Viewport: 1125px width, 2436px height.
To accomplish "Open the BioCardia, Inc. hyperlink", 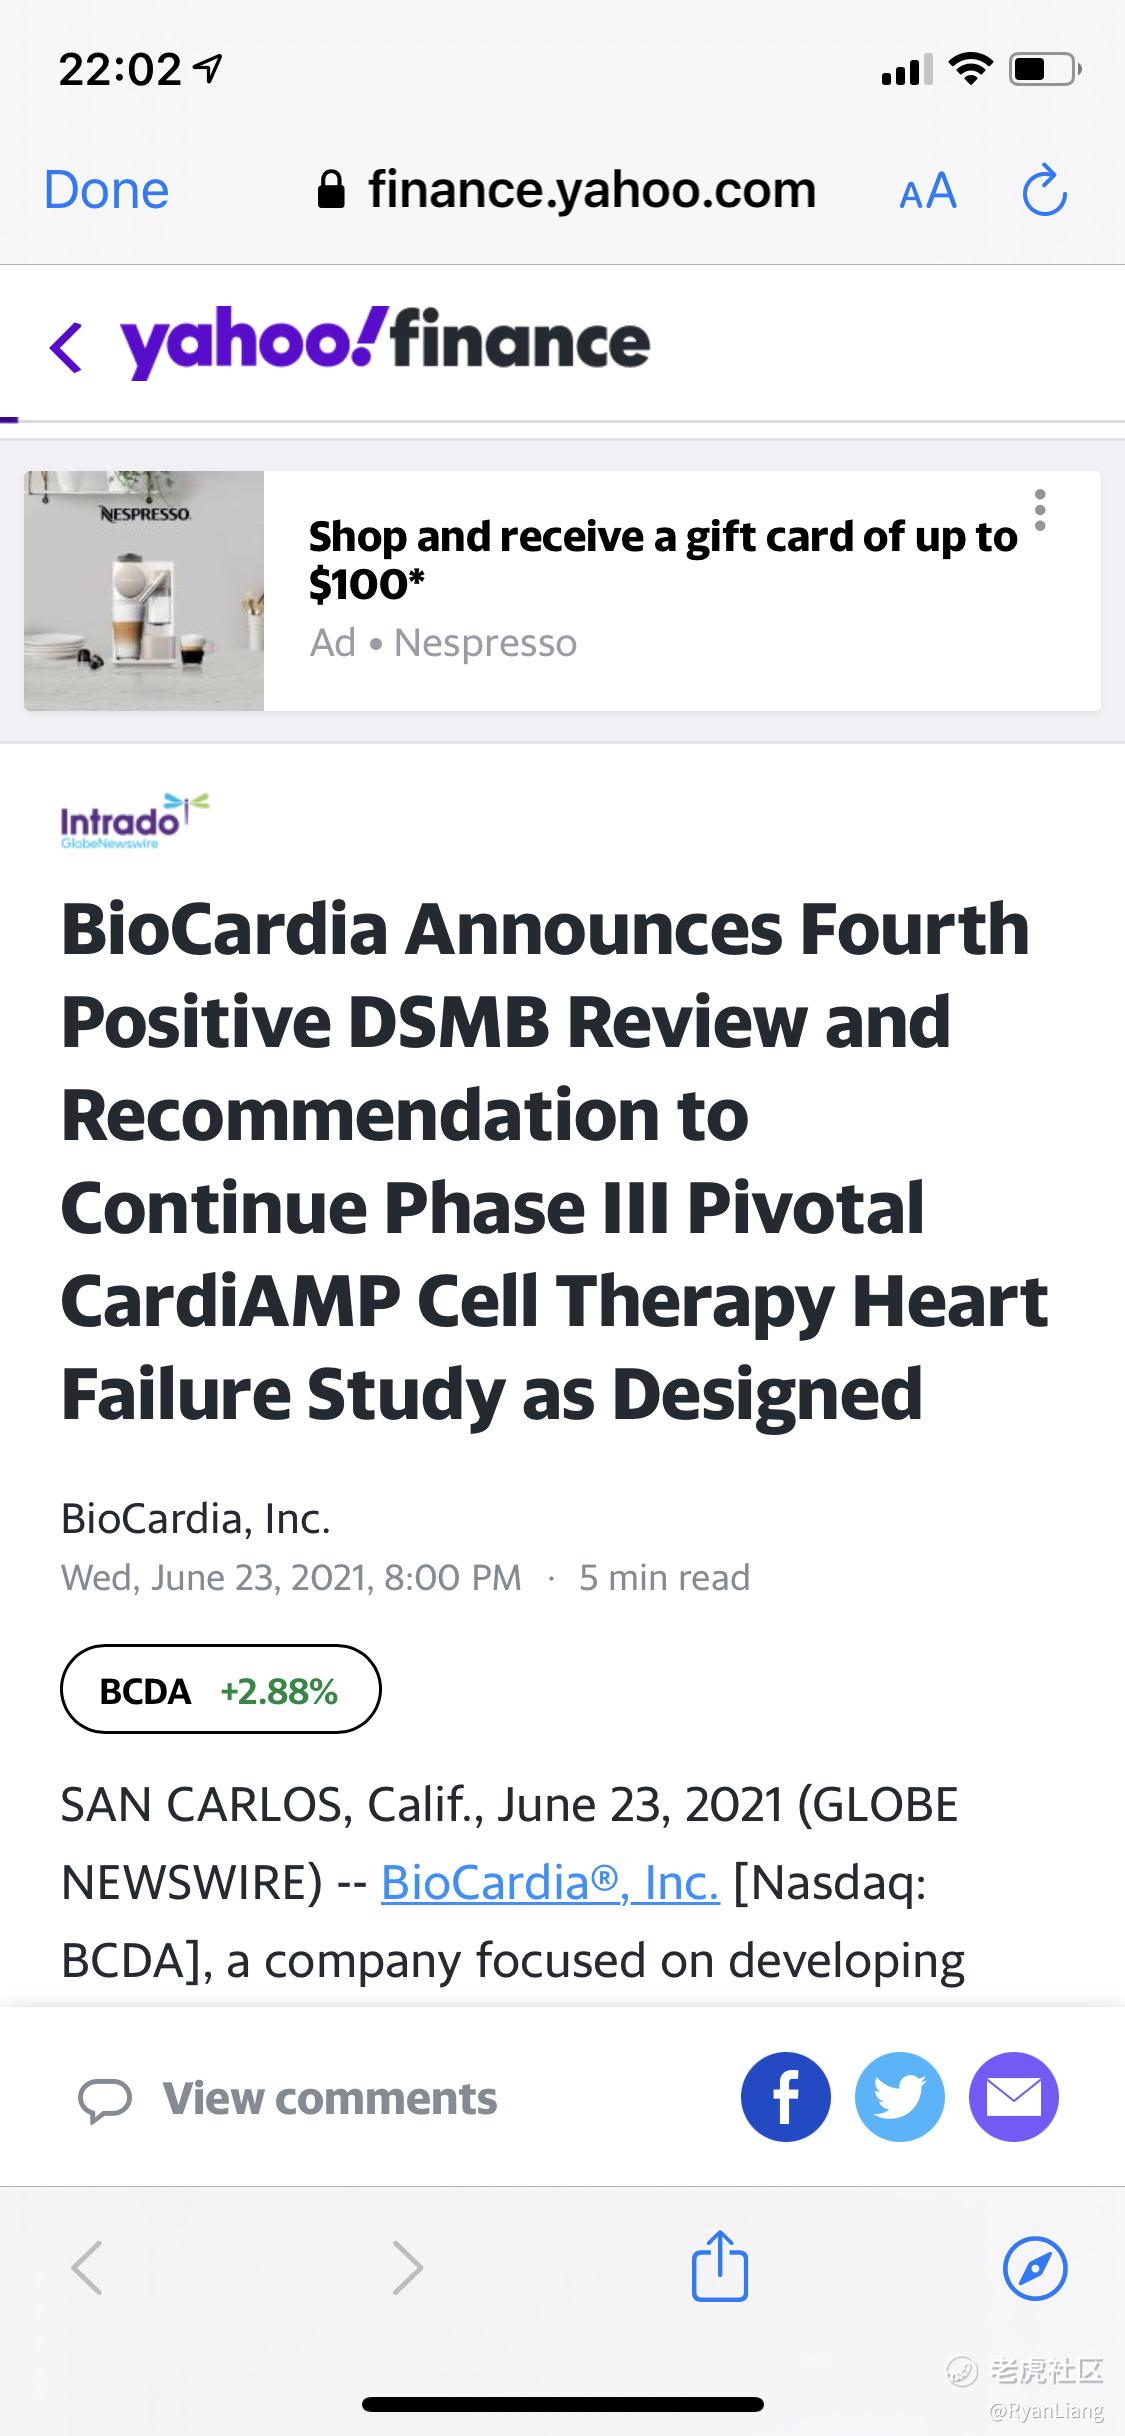I will pyautogui.click(x=550, y=1882).
